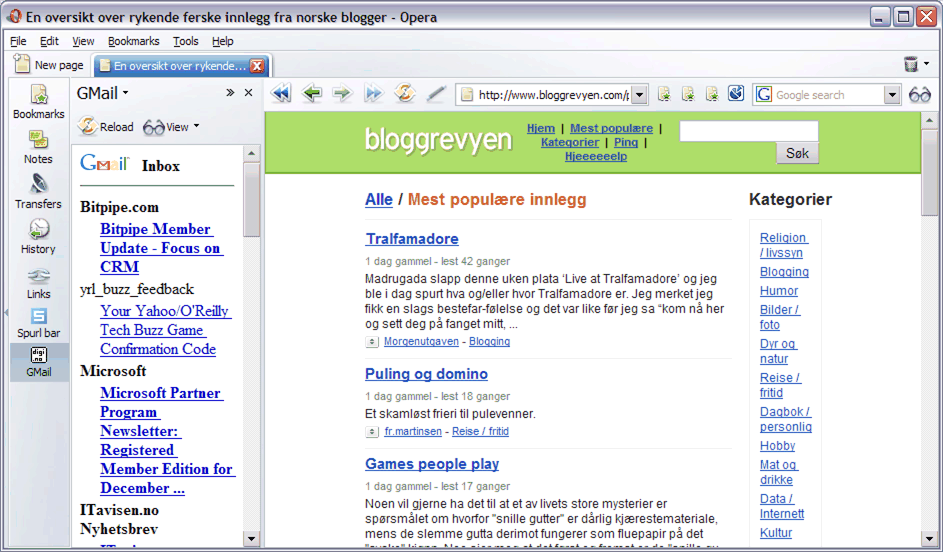The image size is (943, 552).
Task: Open the Spurl bar panel
Action: click(x=38, y=324)
